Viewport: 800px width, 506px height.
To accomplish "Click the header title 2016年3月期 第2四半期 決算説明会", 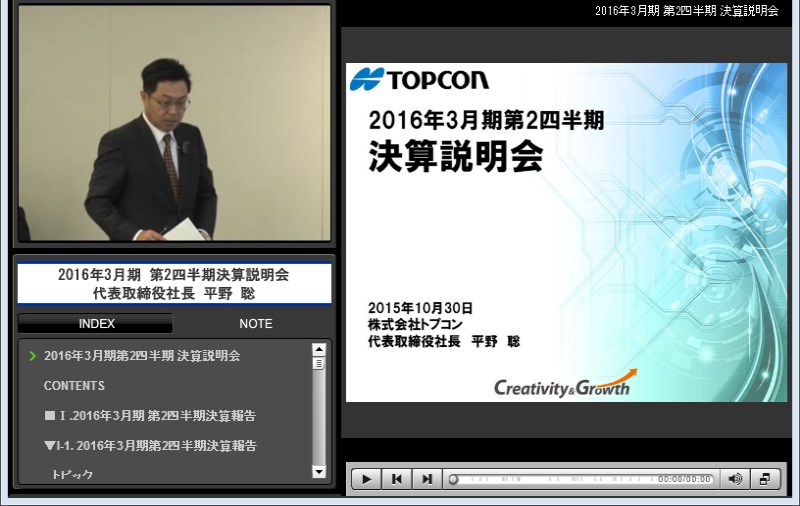I will (687, 11).
